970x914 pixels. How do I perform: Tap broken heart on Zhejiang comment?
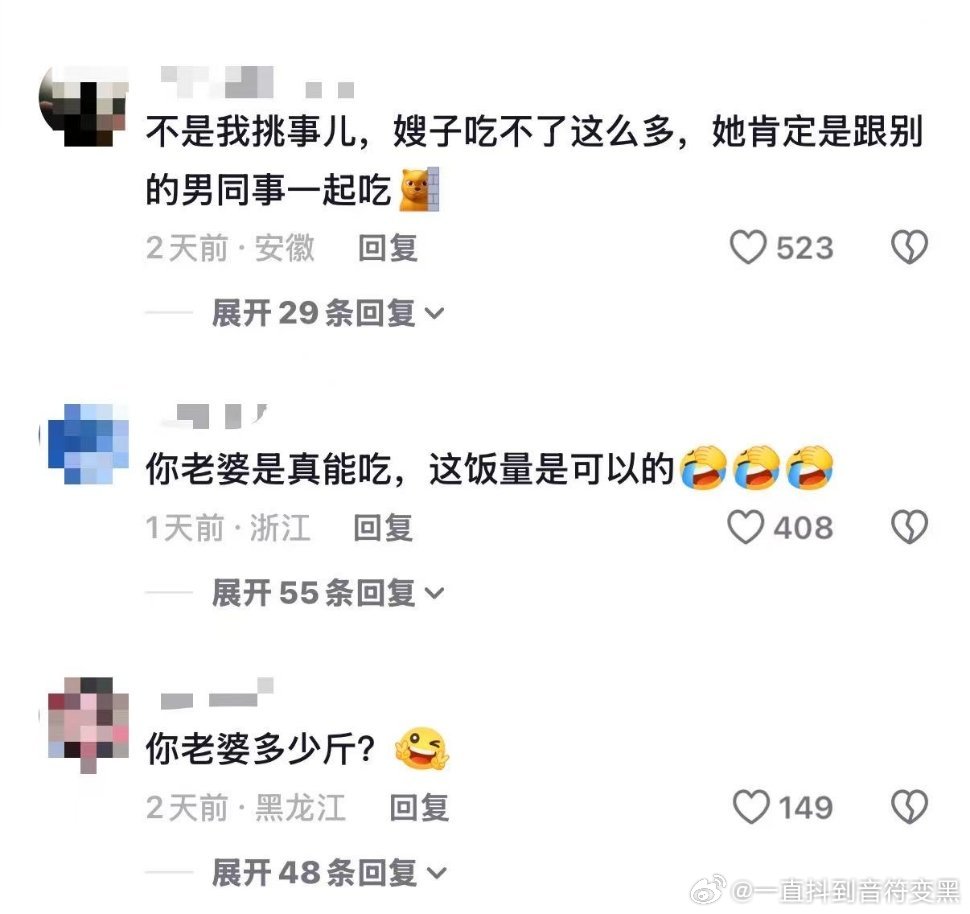(909, 527)
